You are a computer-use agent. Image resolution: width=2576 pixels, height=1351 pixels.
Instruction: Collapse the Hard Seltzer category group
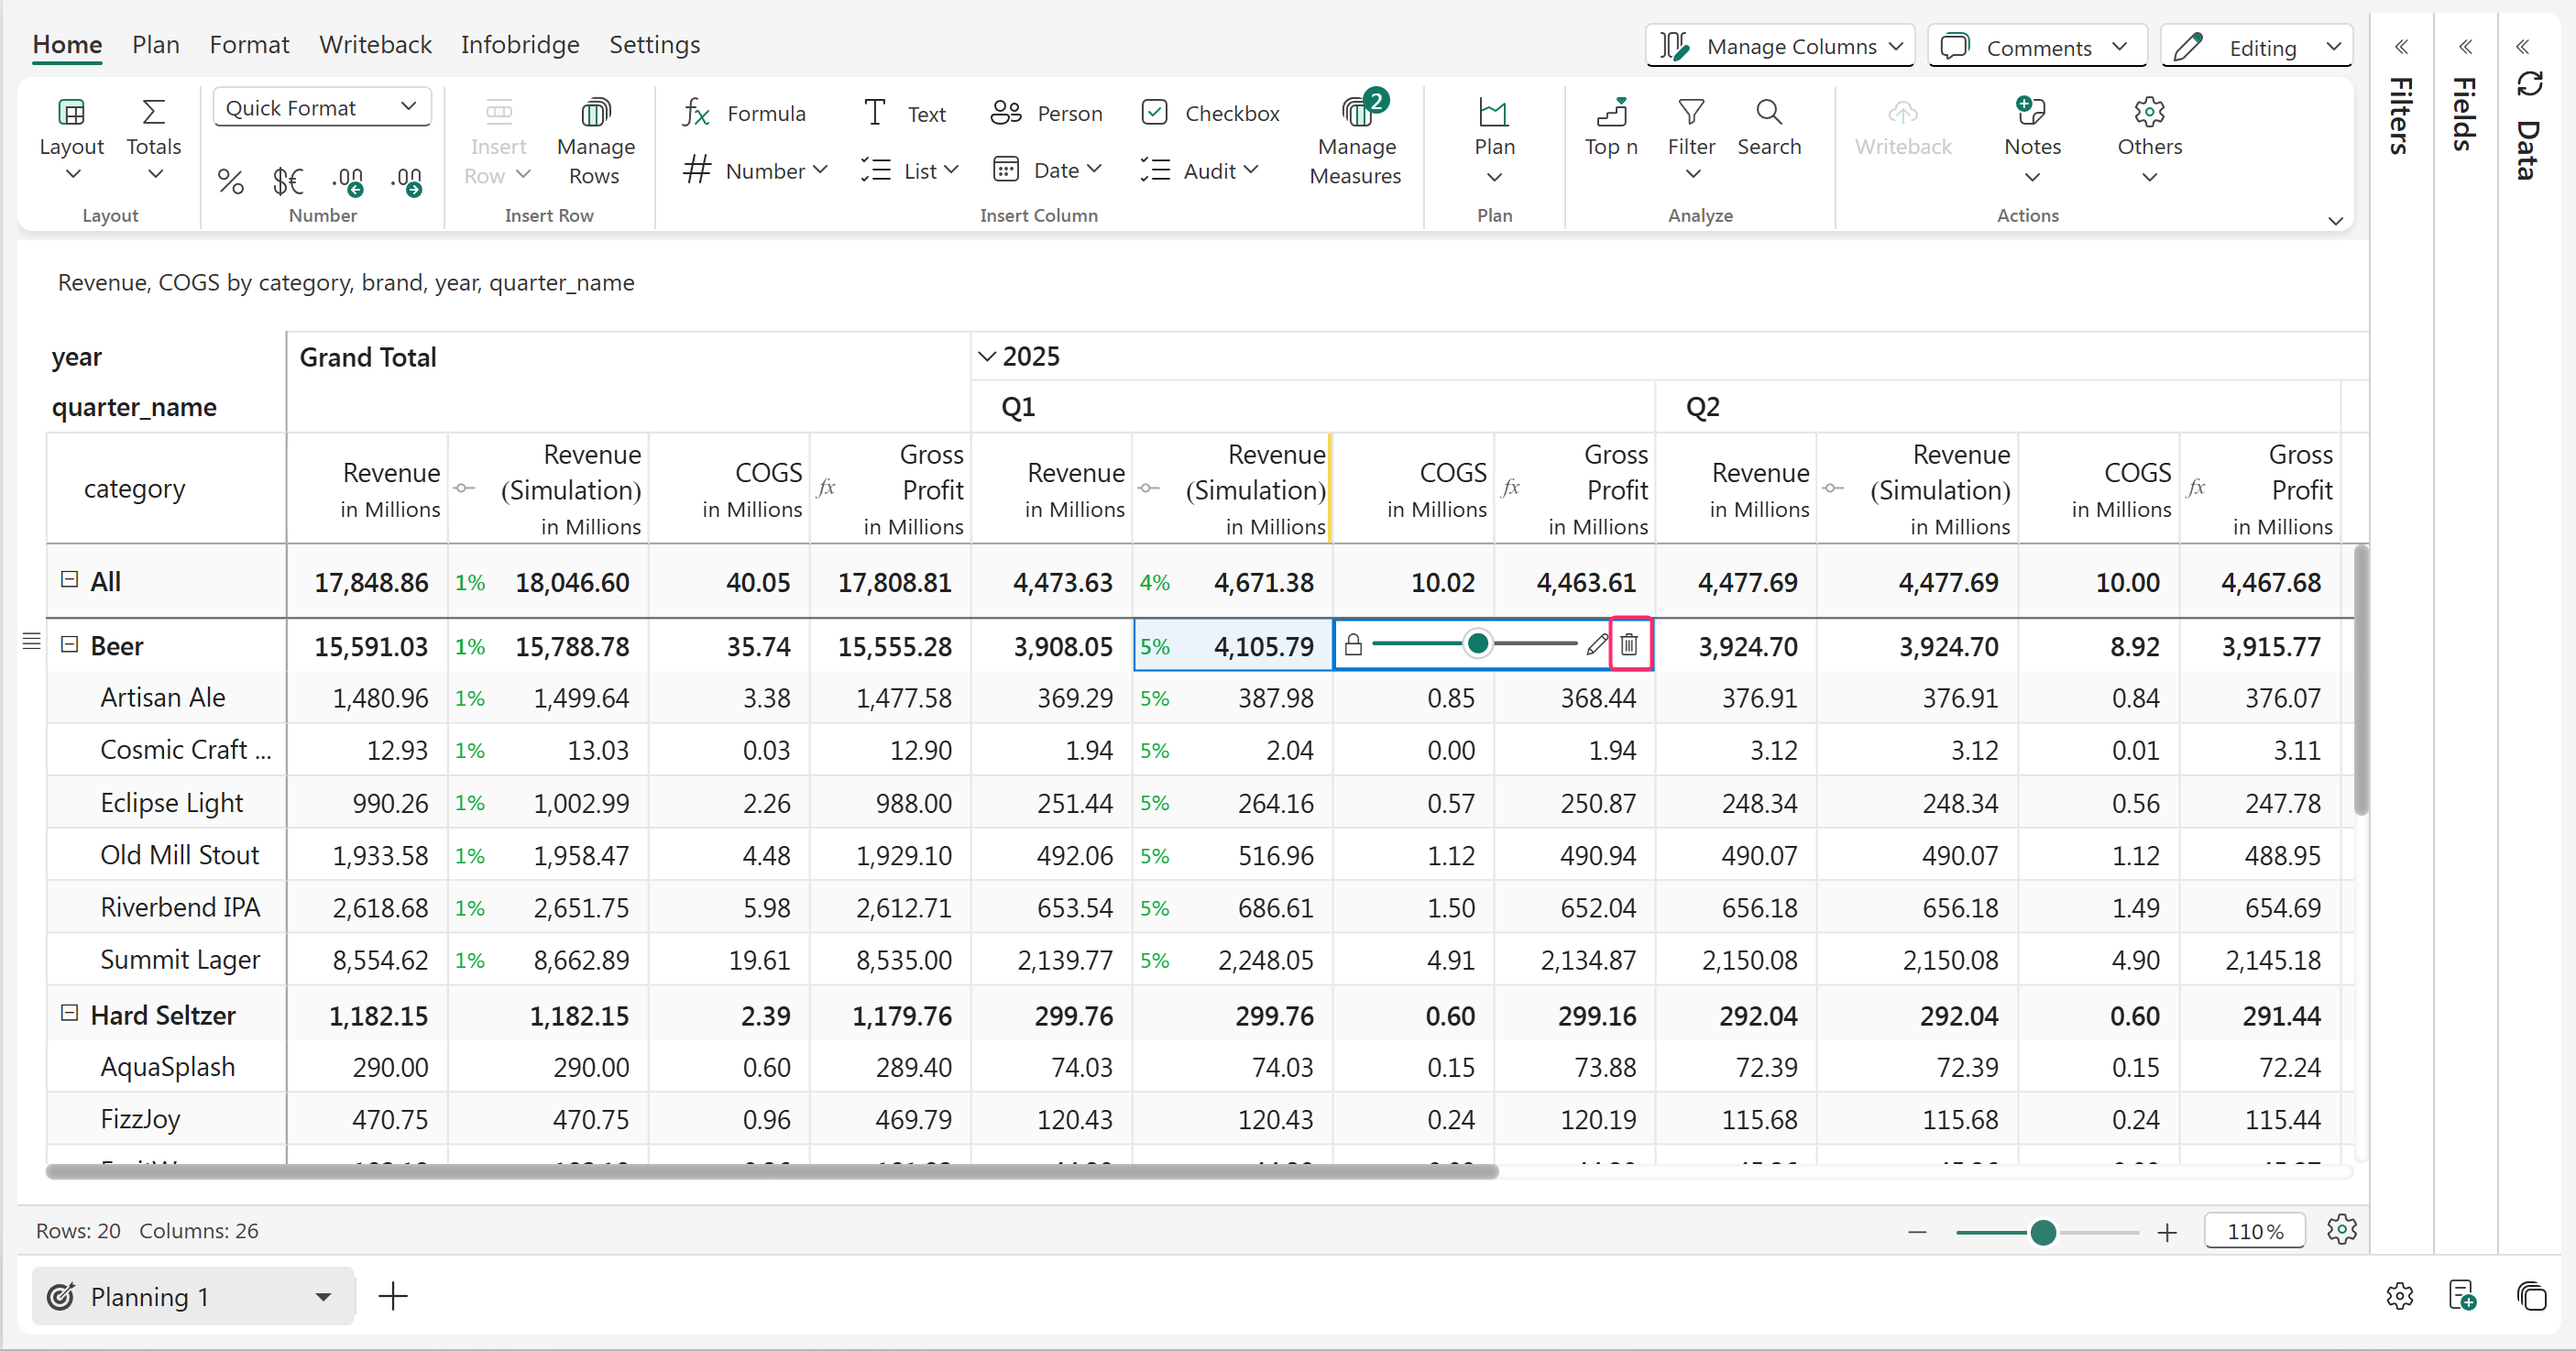pos(69,1014)
